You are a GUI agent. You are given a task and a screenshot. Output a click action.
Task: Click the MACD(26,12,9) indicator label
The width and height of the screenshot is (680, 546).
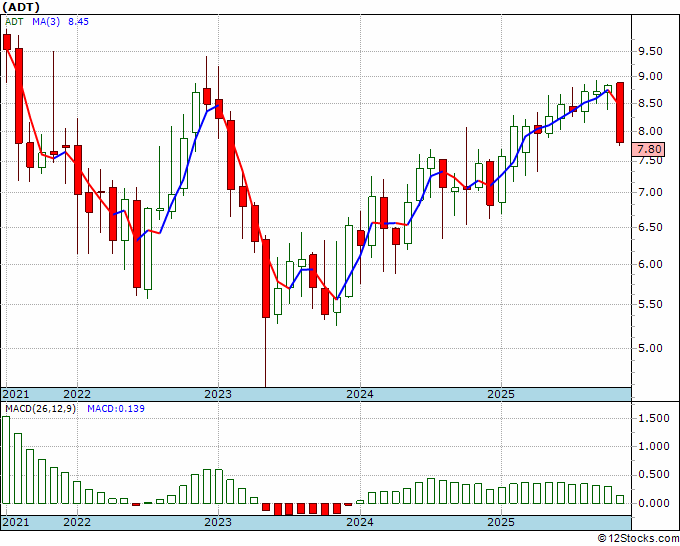point(40,409)
